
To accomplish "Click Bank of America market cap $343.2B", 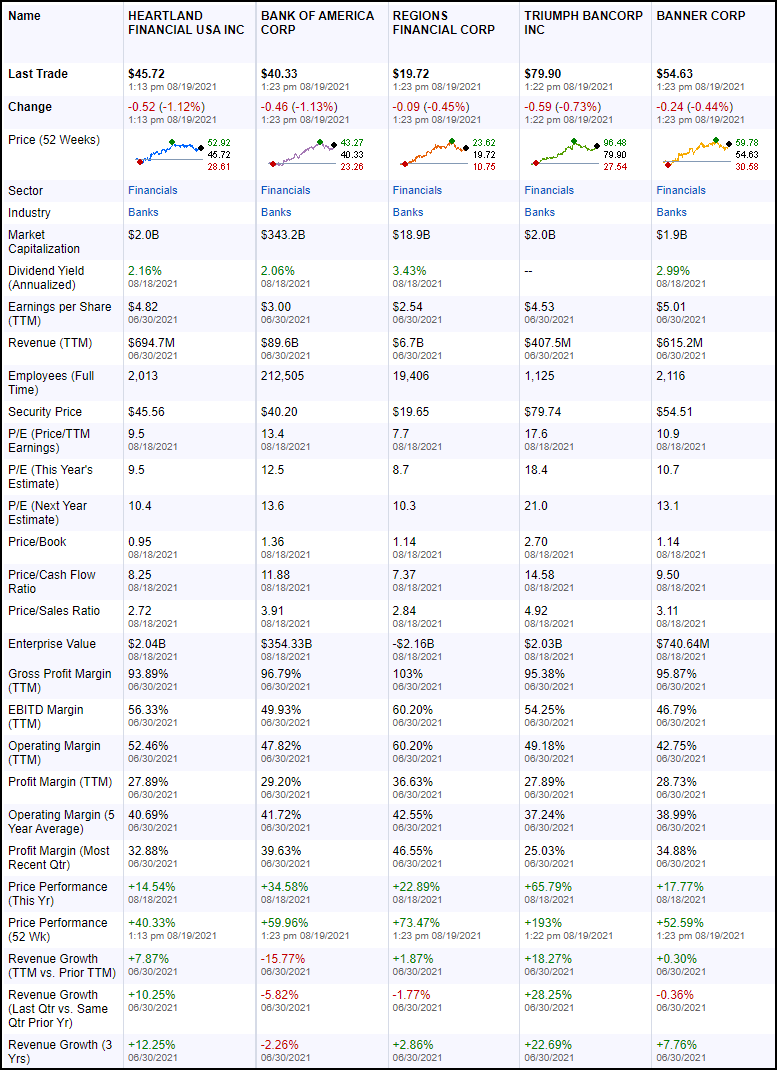I will [283, 235].
